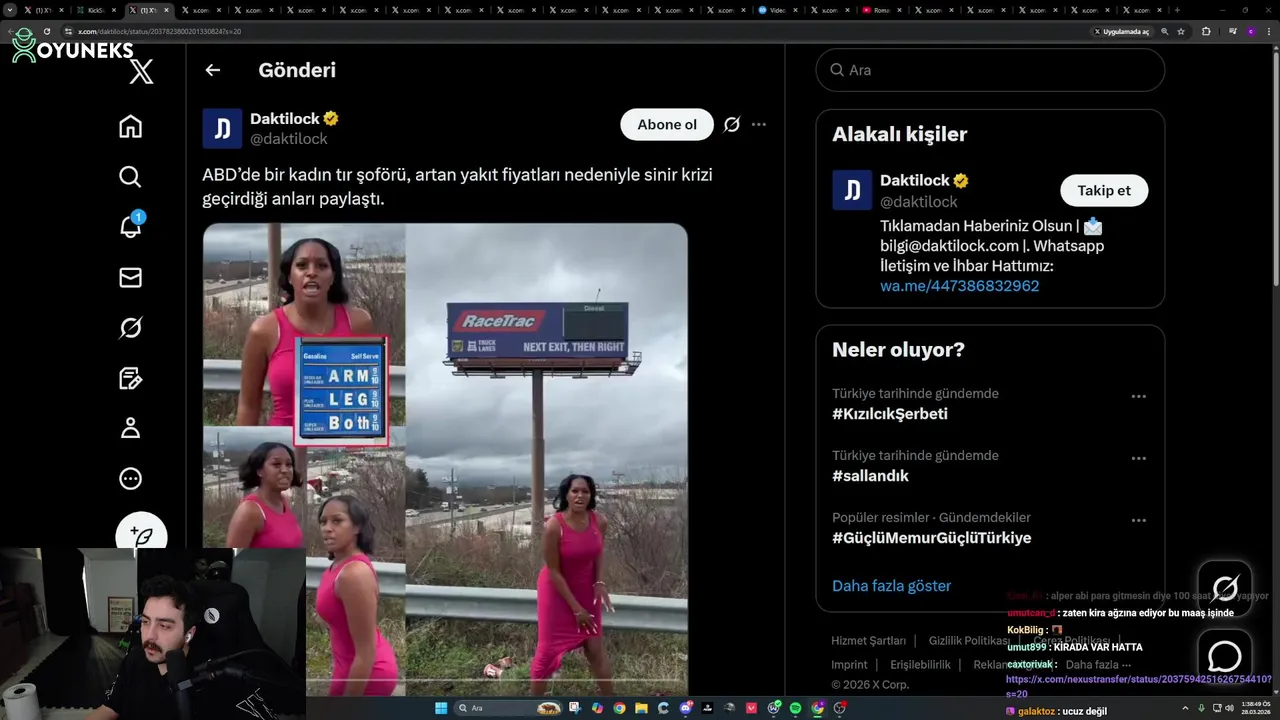Viewport: 1280px width, 720px height.
Task: Subscribe with the Abone ol button
Action: [x=667, y=124]
